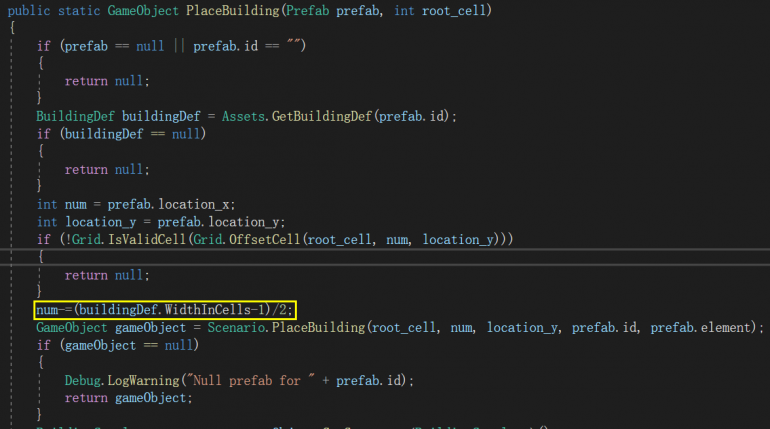Click the PlaceBuilding method name in signature

[x=233, y=10]
